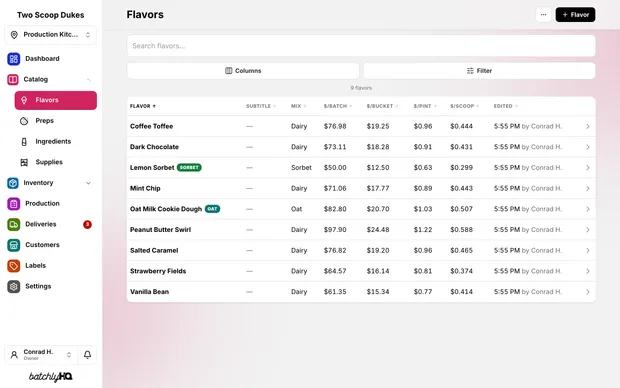The width and height of the screenshot is (620, 388).
Task: Sort by the EDITED column header
Action: tap(506, 106)
